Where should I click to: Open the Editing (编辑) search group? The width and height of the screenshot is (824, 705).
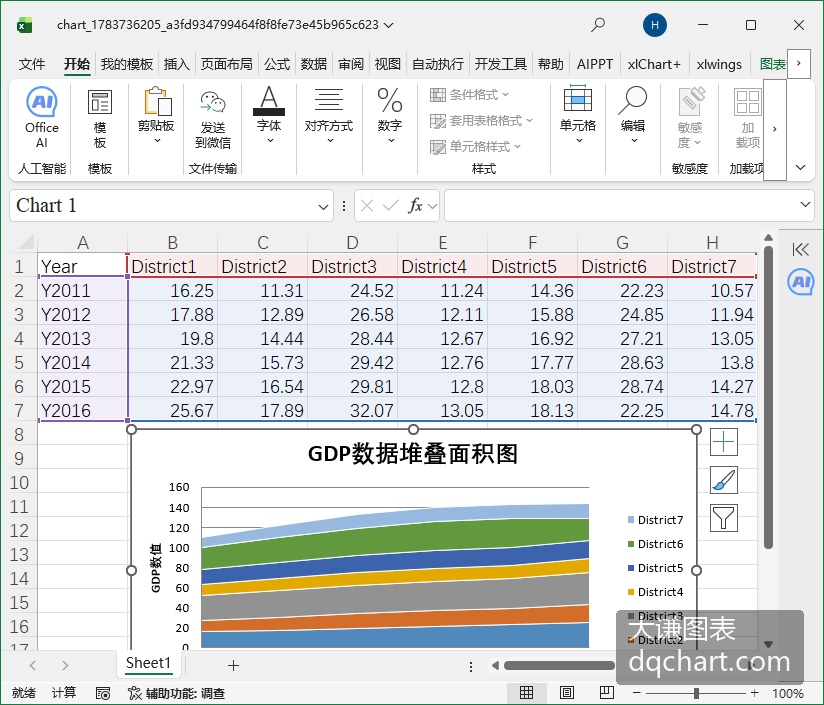pyautogui.click(x=633, y=114)
